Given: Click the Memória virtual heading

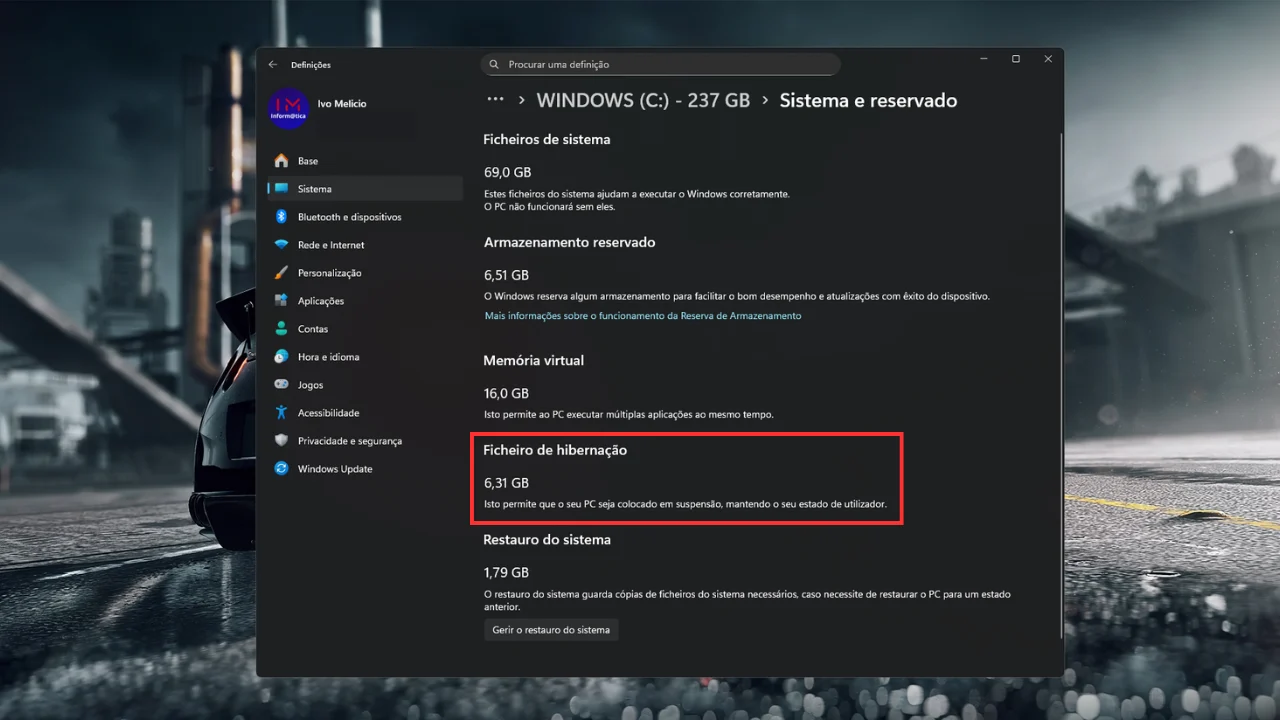Looking at the screenshot, I should (x=533, y=361).
